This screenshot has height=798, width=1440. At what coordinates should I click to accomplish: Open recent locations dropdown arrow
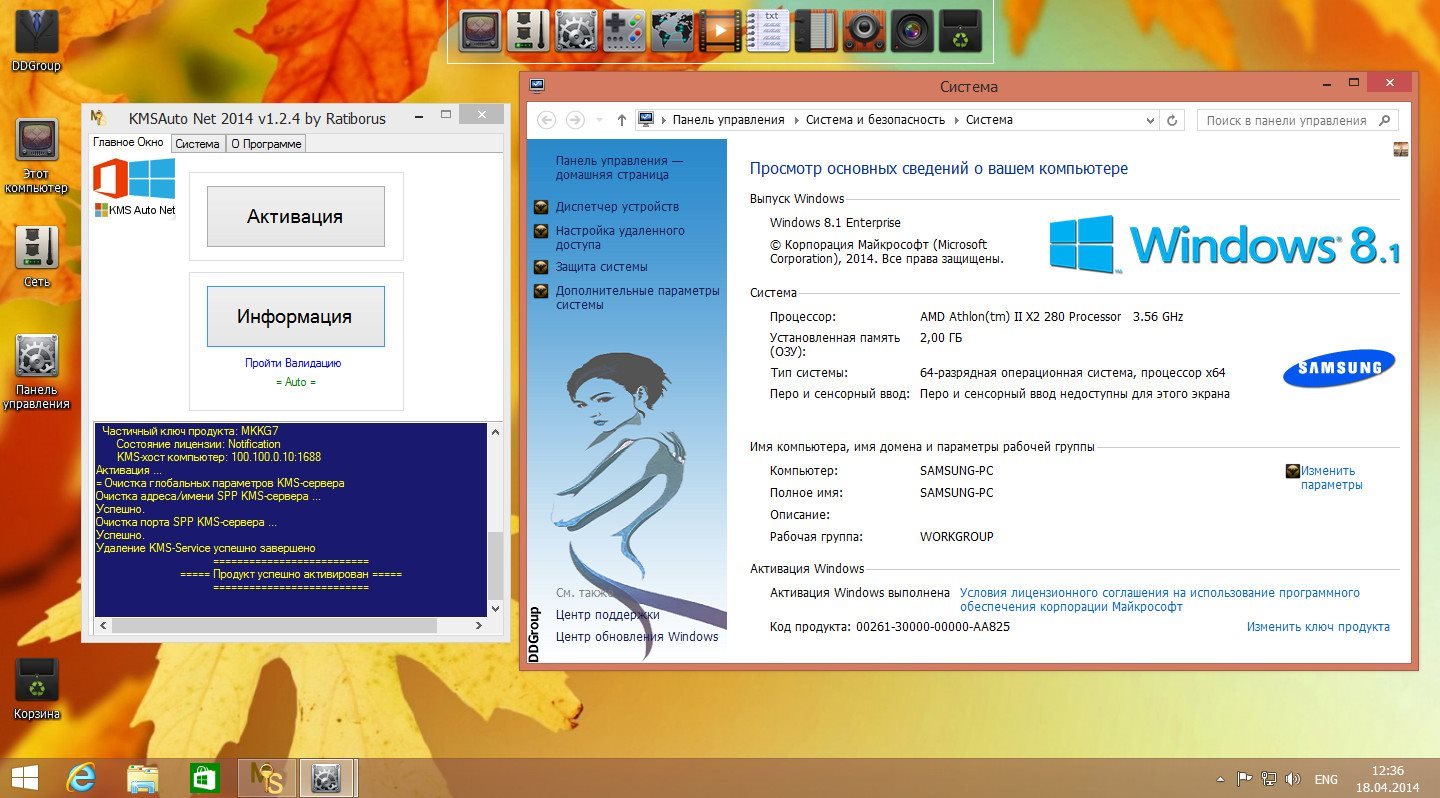tap(599, 120)
